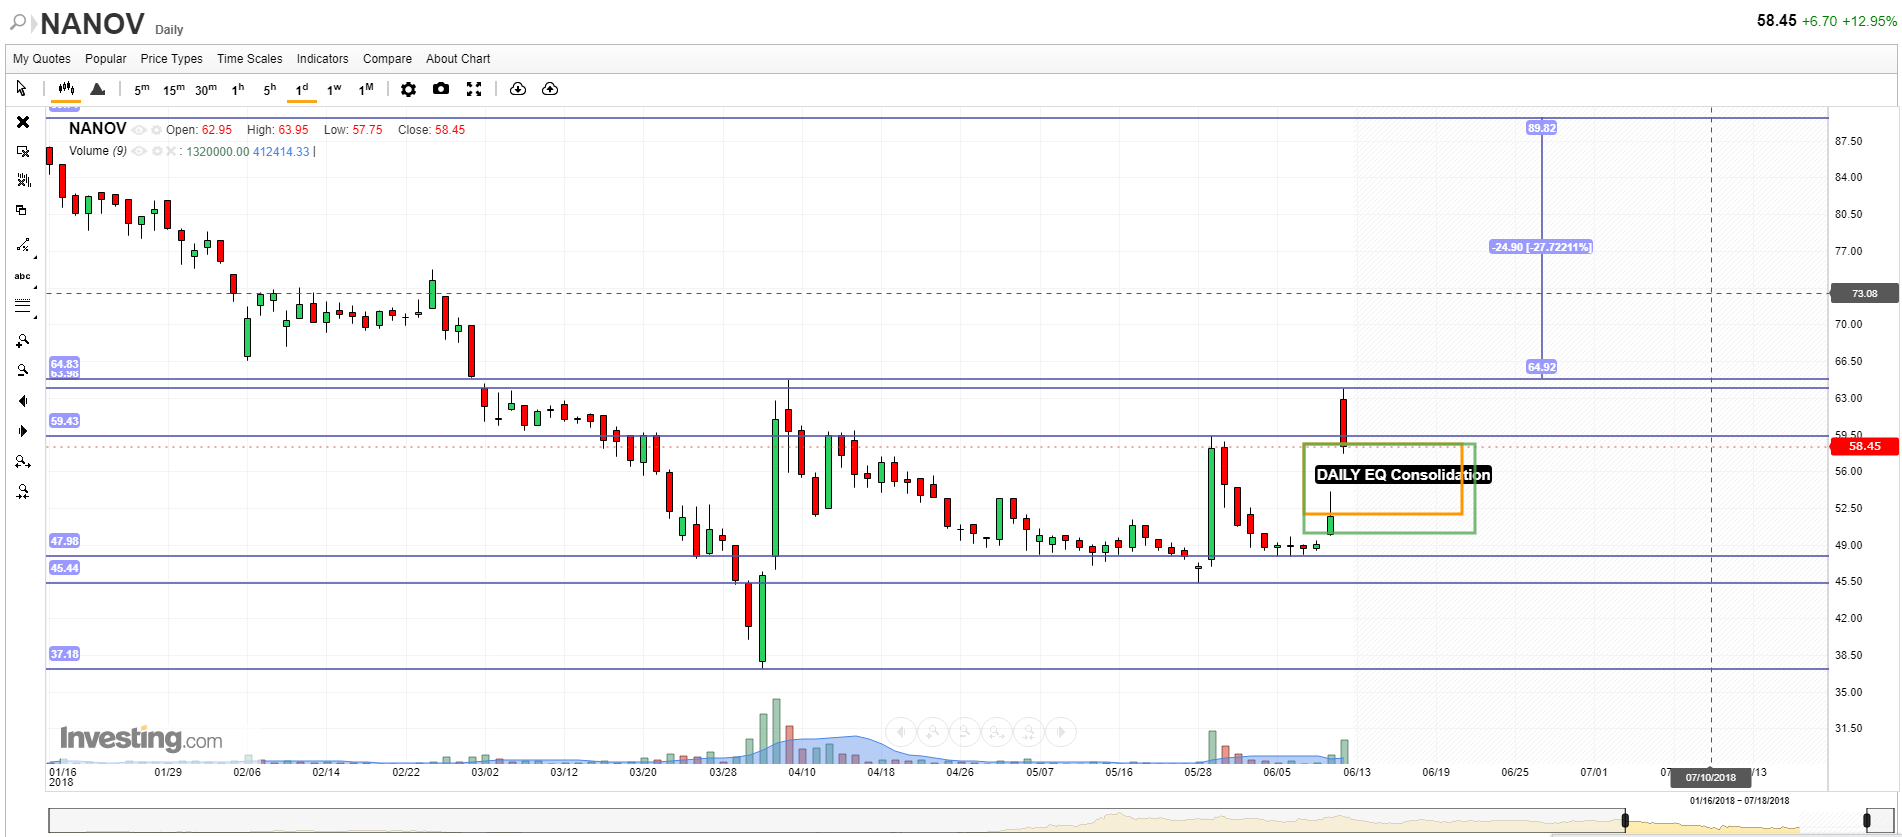Toggle Volume indicator visibility eye
The image size is (1902, 837).
pos(139,152)
